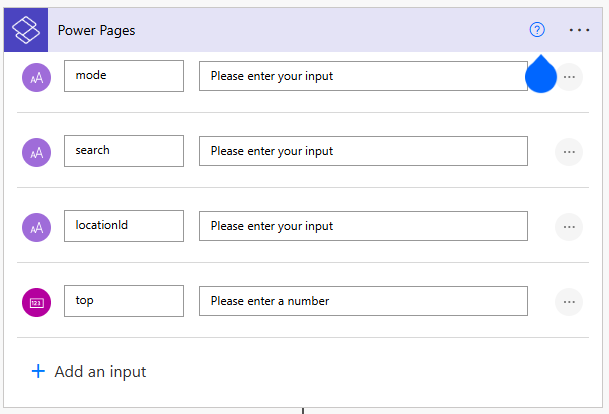The width and height of the screenshot is (609, 414).
Task: Focus the top number input box
Action: coord(364,301)
